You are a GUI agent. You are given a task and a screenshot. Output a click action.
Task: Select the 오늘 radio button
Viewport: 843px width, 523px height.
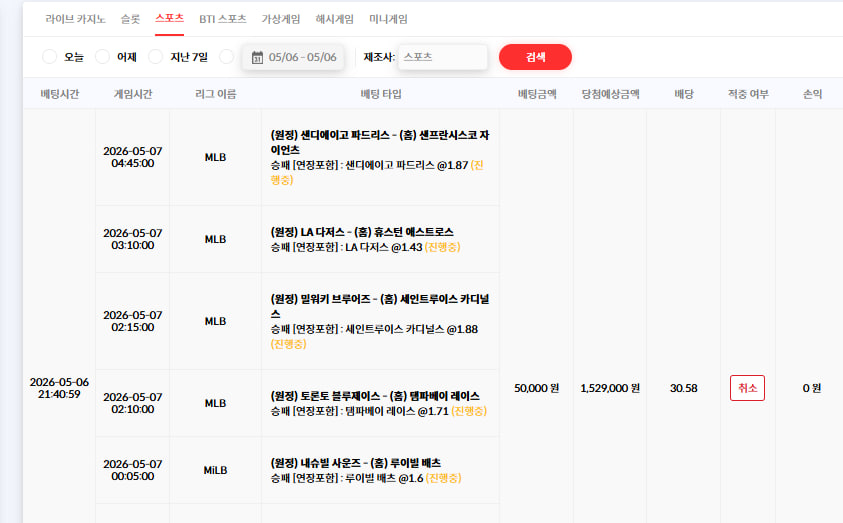(x=49, y=56)
